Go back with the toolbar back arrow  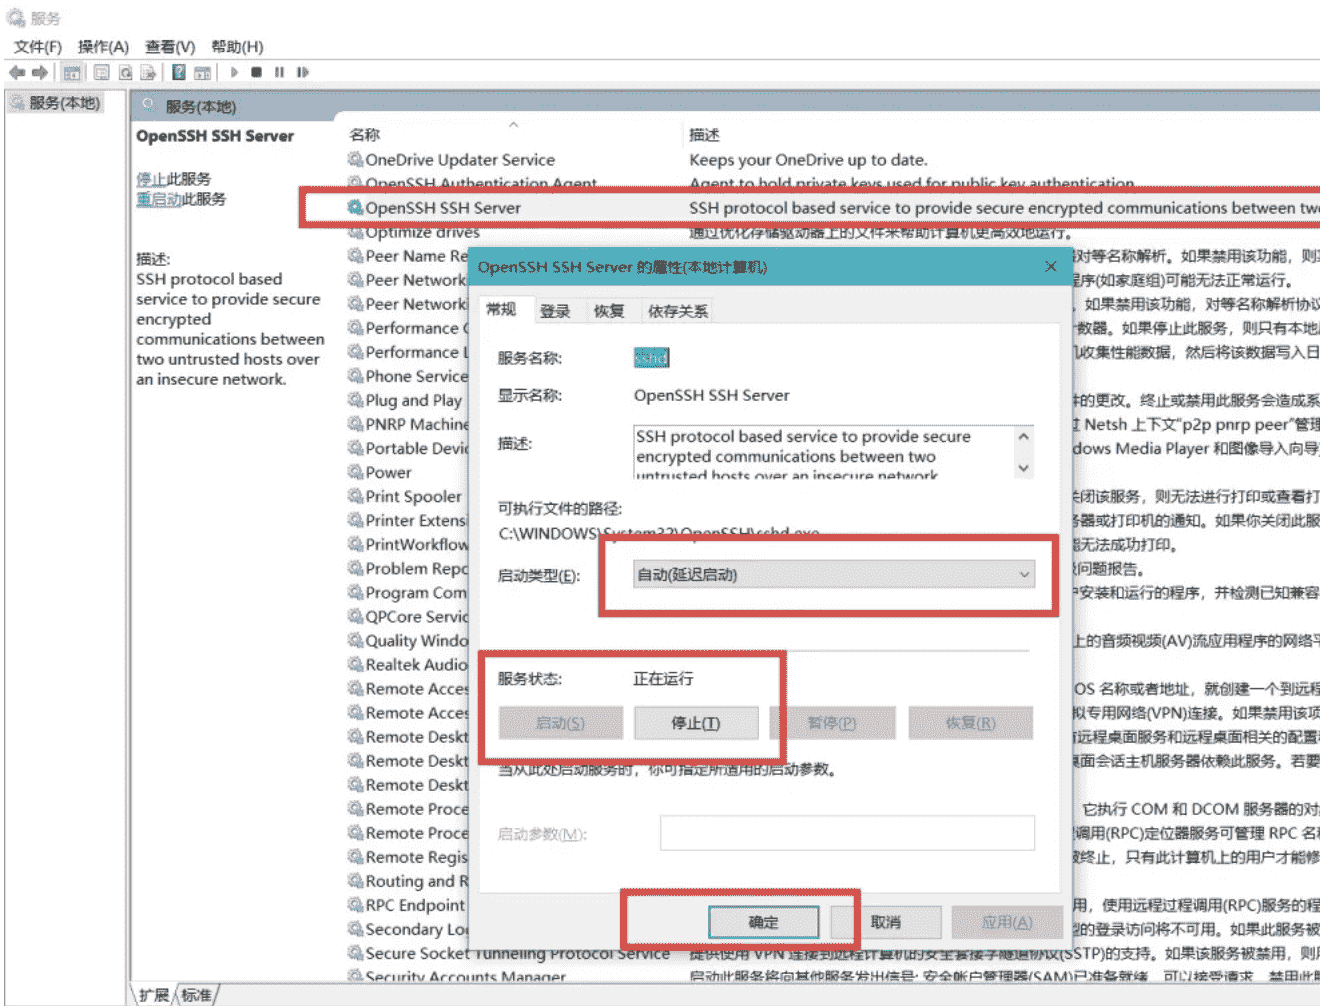coord(16,72)
